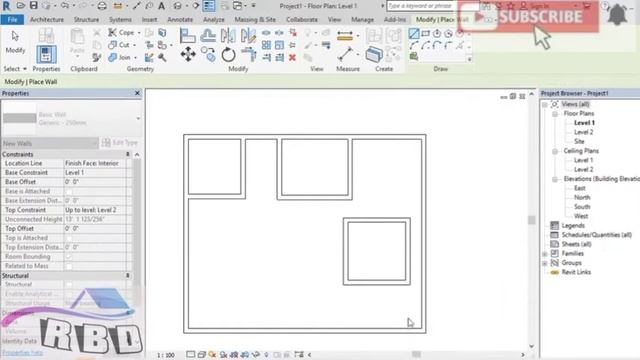The image size is (640, 360).
Task: Select Schedules/Quantities in Project Browser
Action: [x=597, y=235]
